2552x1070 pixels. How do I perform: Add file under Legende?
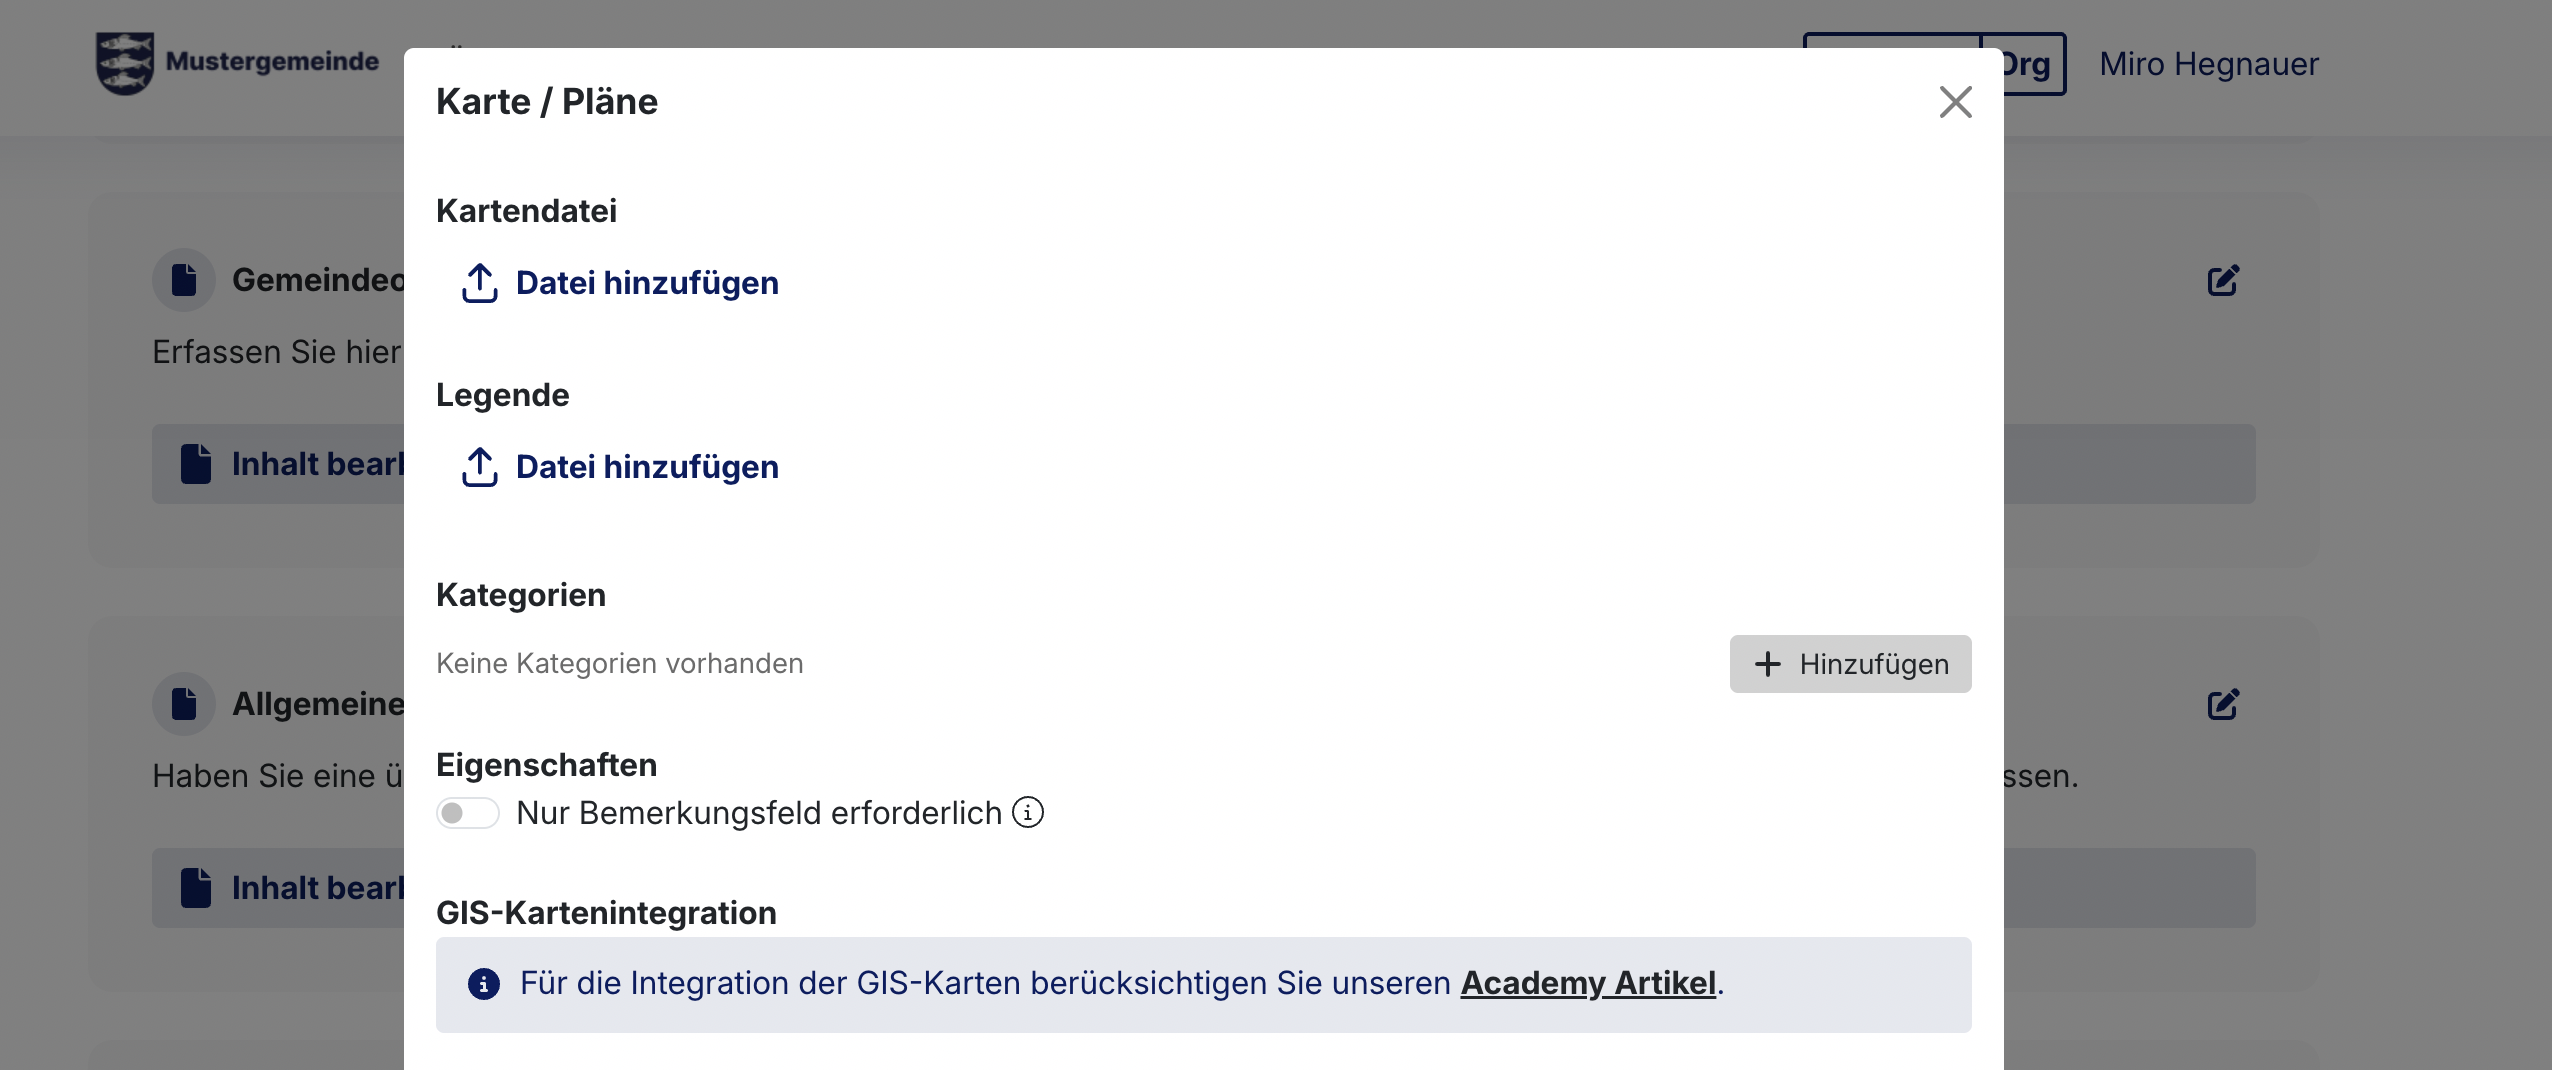pos(620,467)
